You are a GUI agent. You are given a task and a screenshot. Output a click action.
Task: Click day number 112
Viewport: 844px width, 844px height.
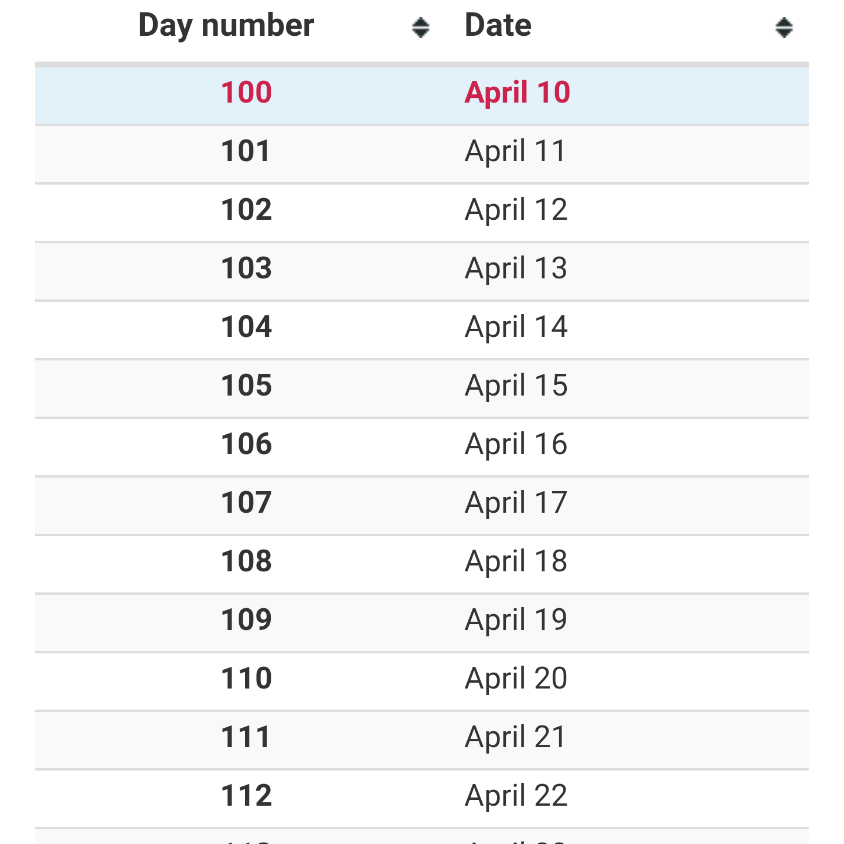pyautogui.click(x=247, y=796)
